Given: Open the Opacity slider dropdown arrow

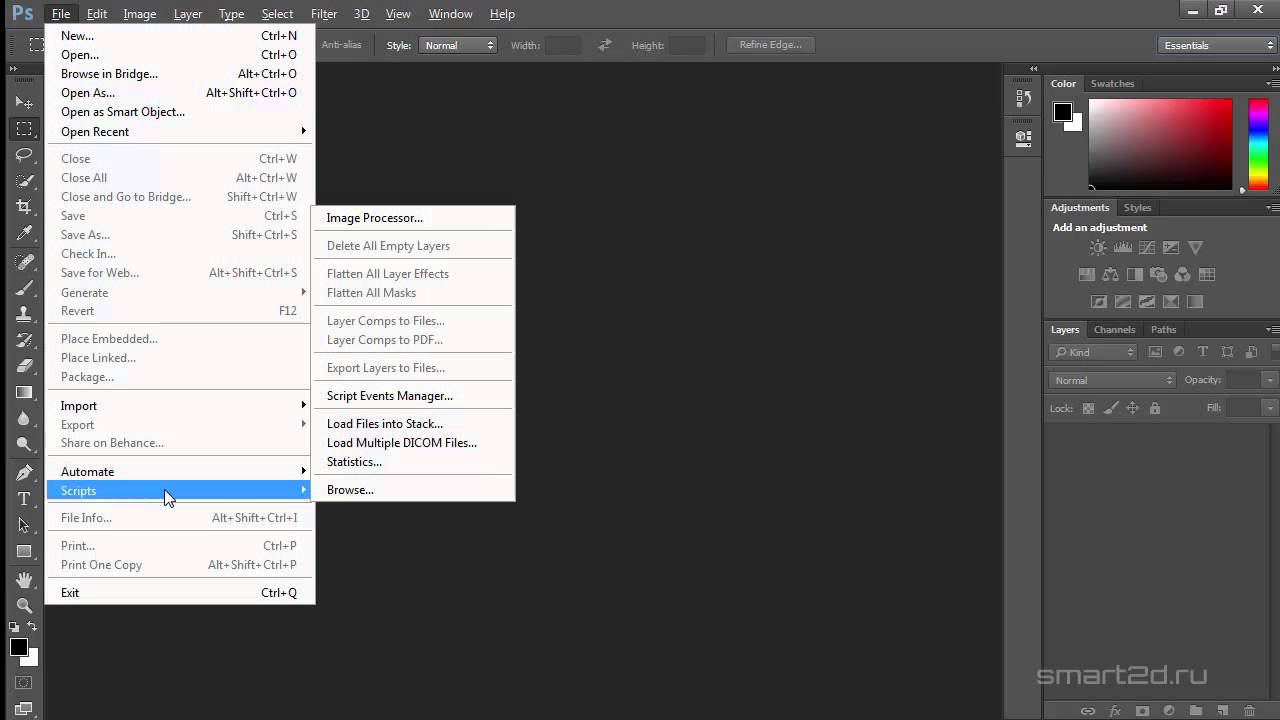Looking at the screenshot, I should click(1270, 380).
